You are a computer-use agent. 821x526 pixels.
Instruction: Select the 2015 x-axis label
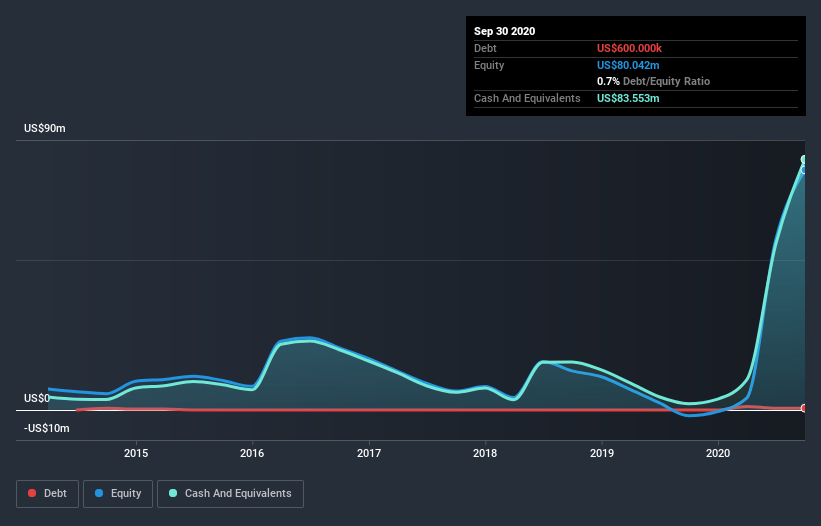coord(136,453)
